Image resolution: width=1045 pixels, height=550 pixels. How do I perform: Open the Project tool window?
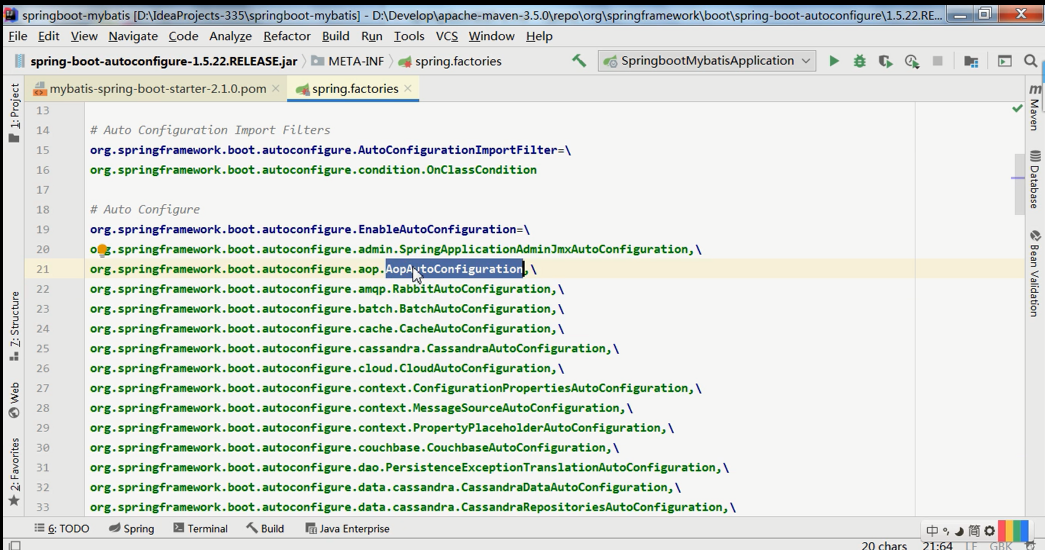(14, 113)
